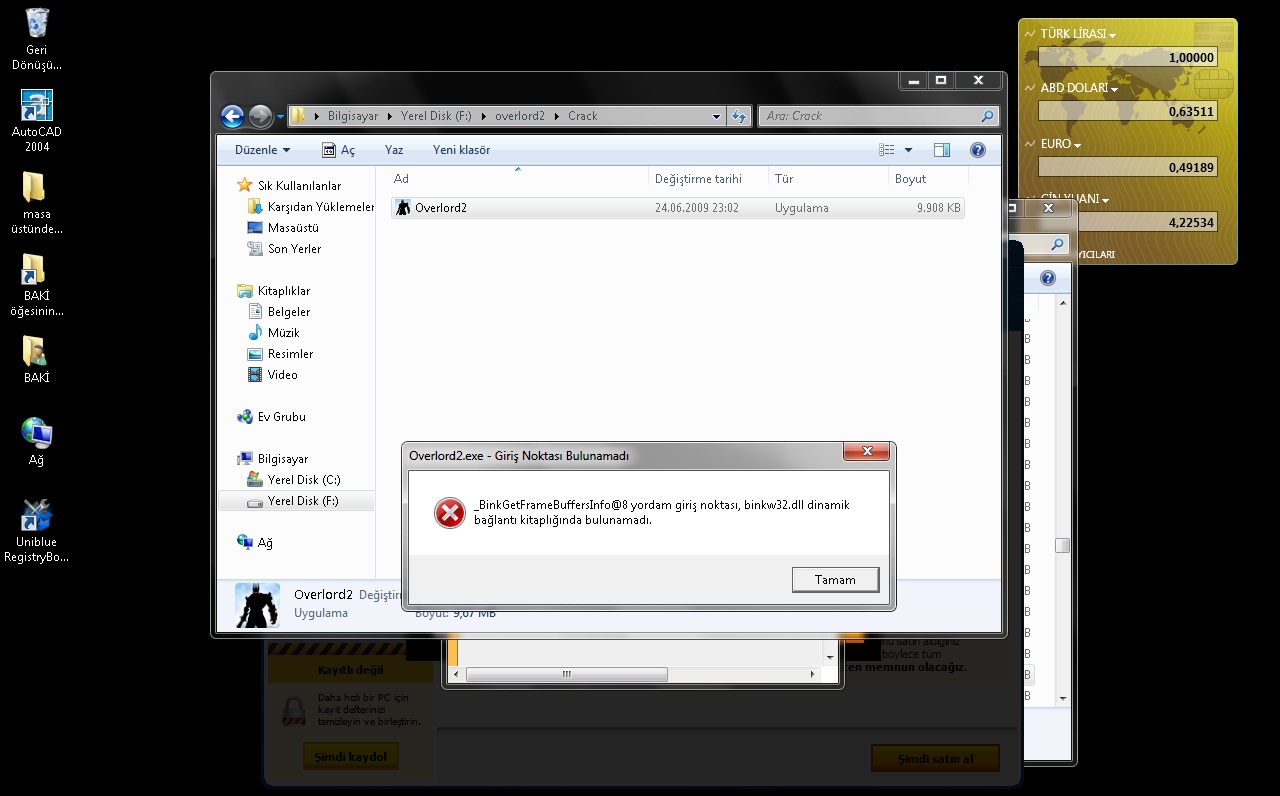Open BAKİ öğesinin shortcut icon
The width and height of the screenshot is (1280, 796).
click(36, 285)
